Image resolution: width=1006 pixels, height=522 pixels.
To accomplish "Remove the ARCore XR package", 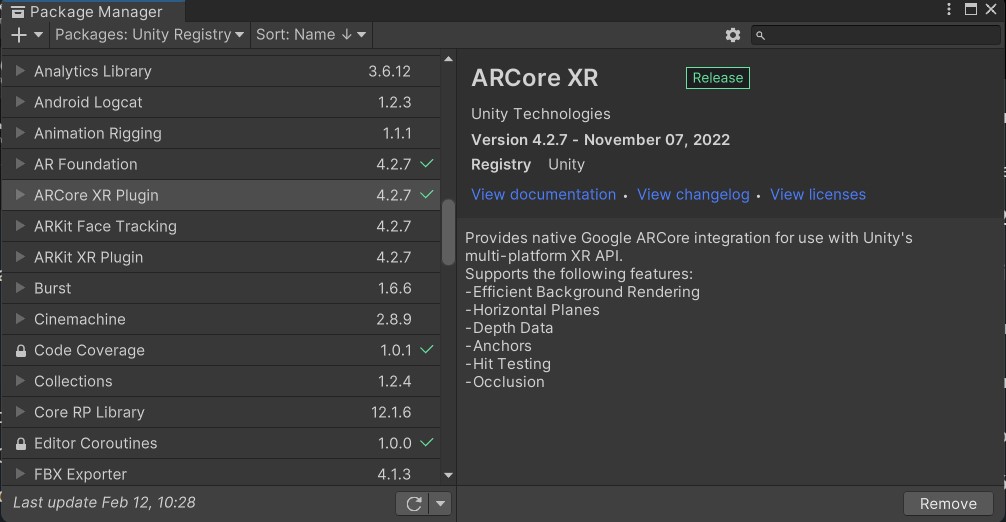I will click(948, 504).
